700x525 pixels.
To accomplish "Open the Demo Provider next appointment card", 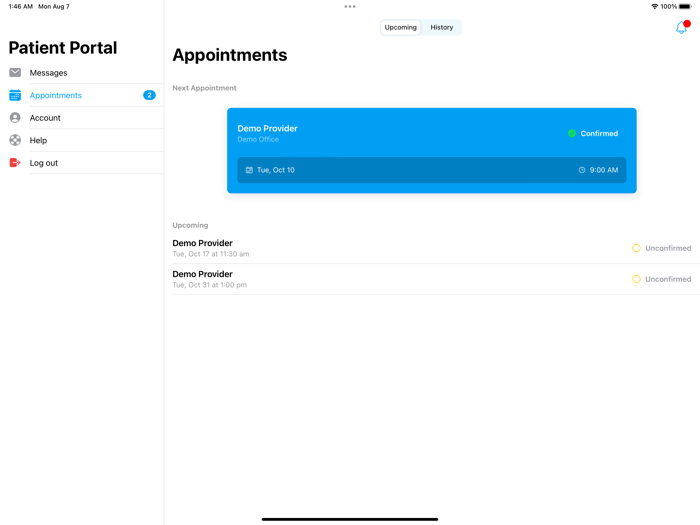I will click(x=432, y=150).
